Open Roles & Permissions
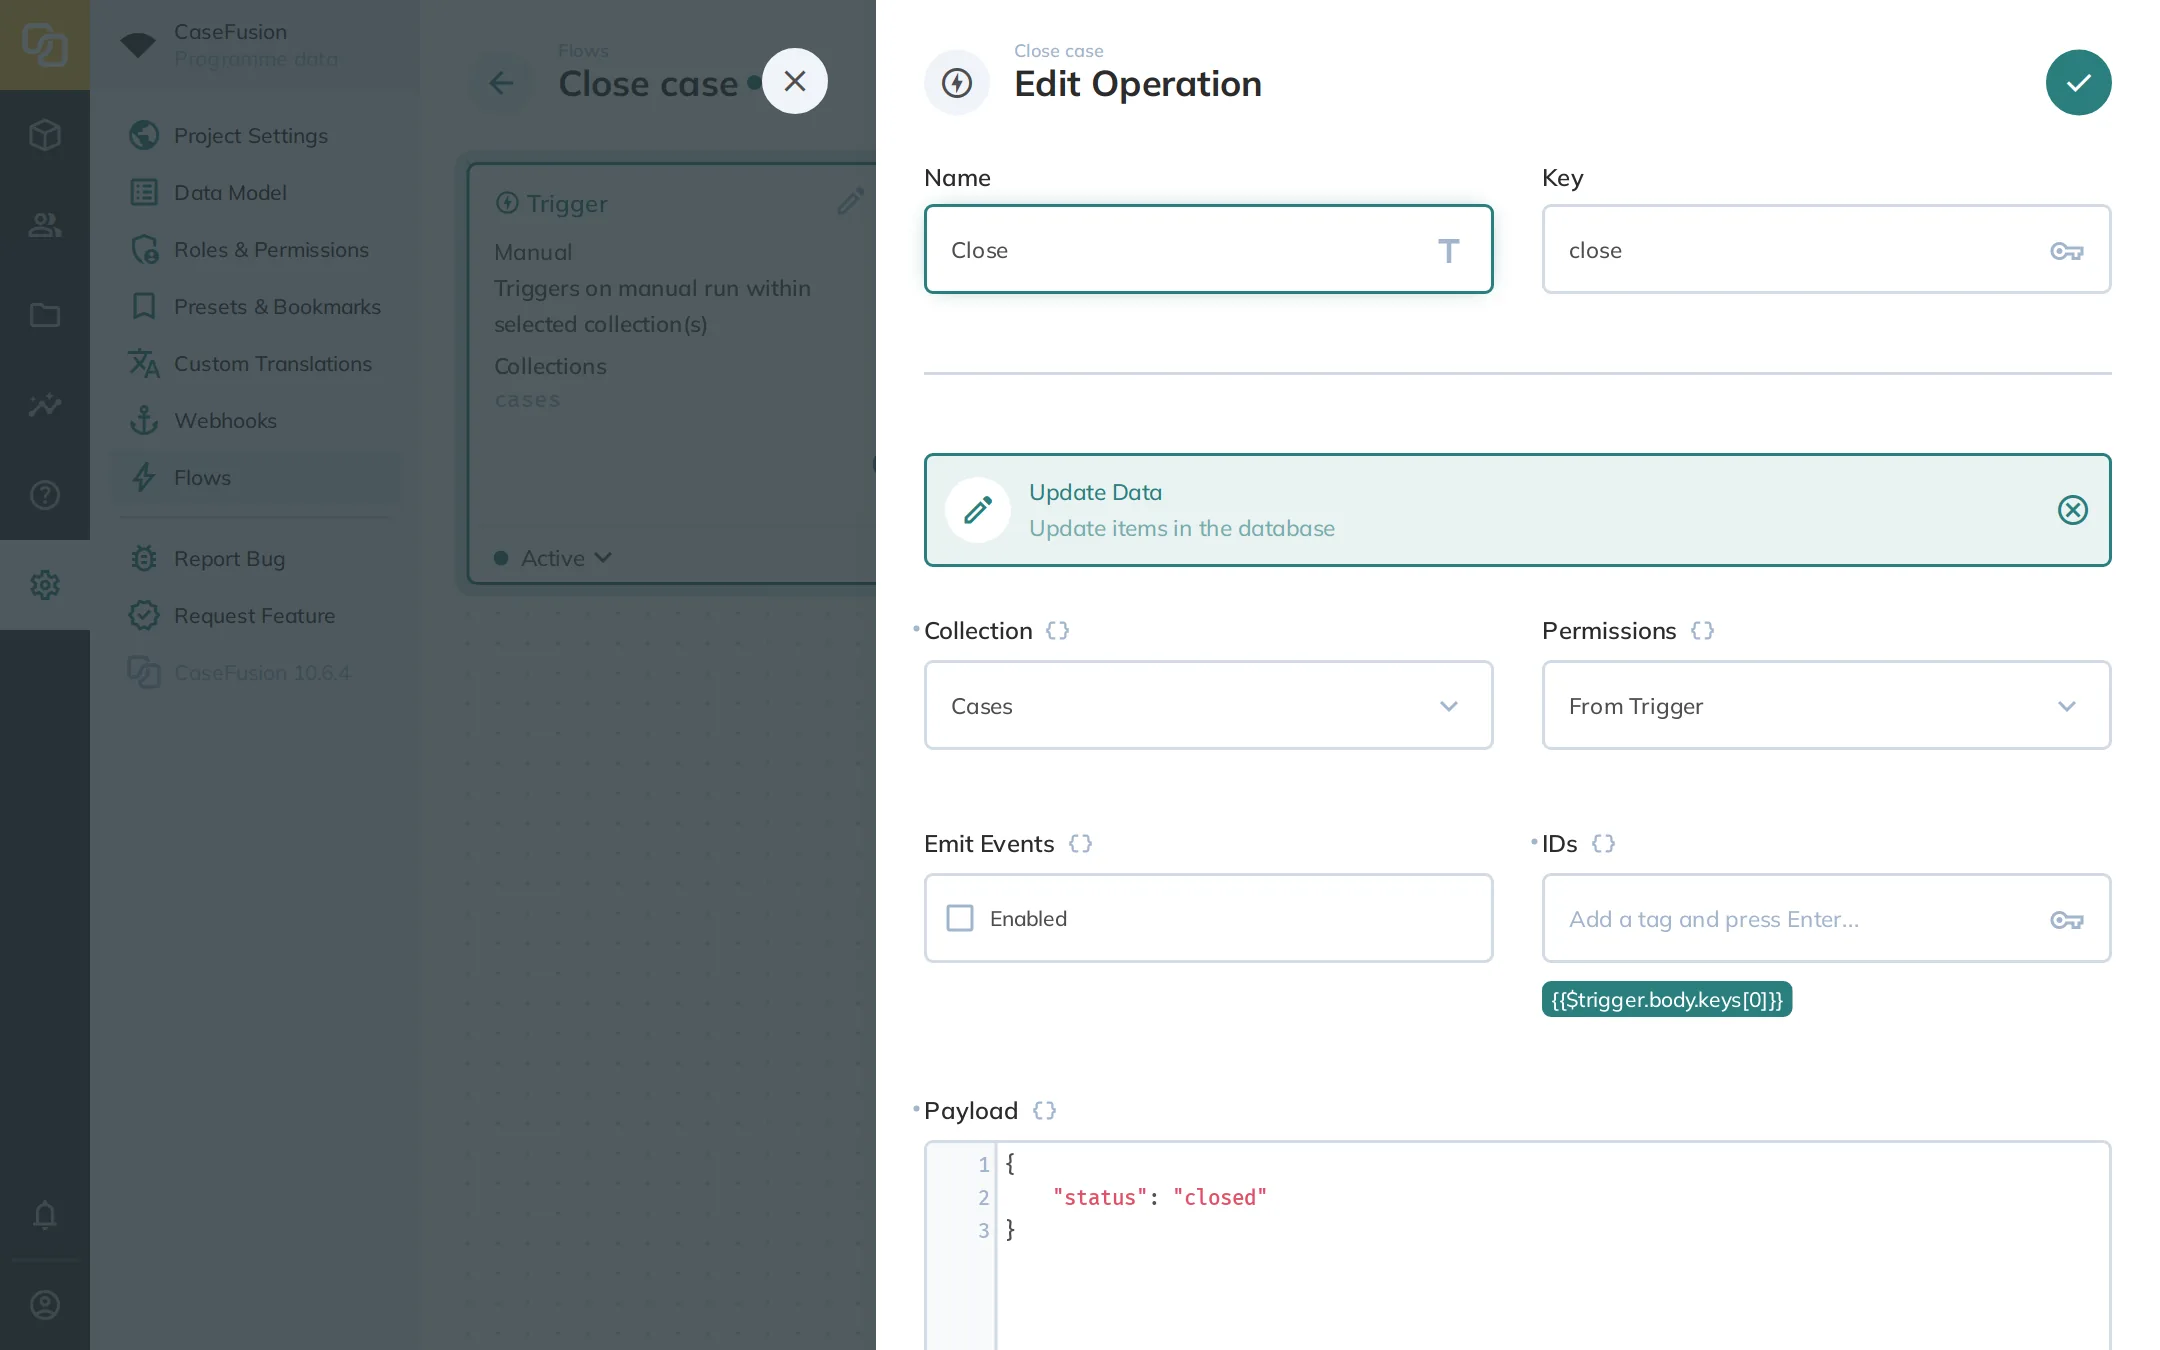The height and width of the screenshot is (1350, 2160). 255,249
